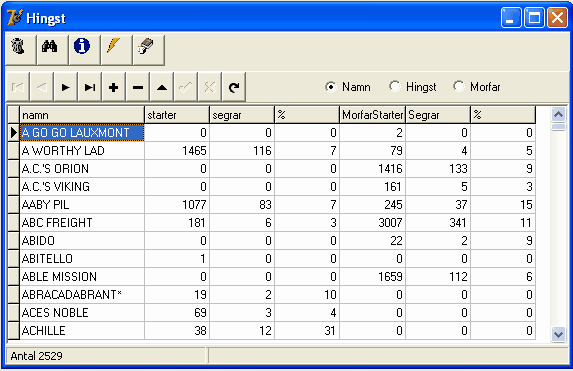This screenshot has height=371, width=573.
Task: Edit record with the up triangle button
Action: (162, 87)
